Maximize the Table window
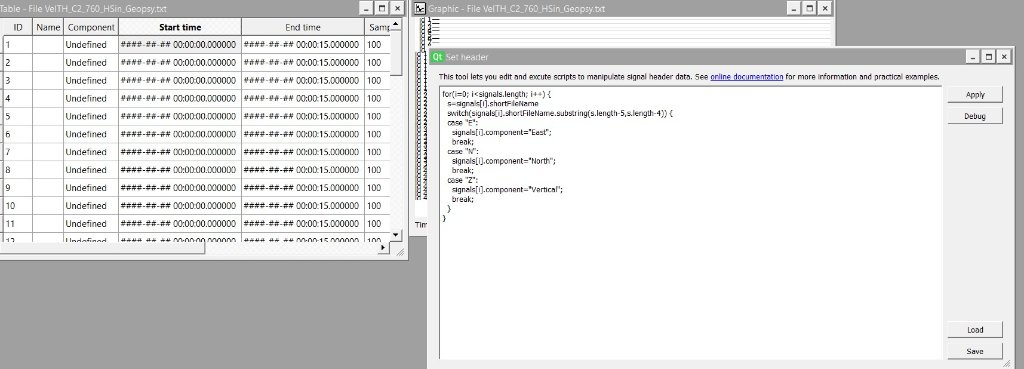Viewport: 1024px width, 369px height. [382, 8]
